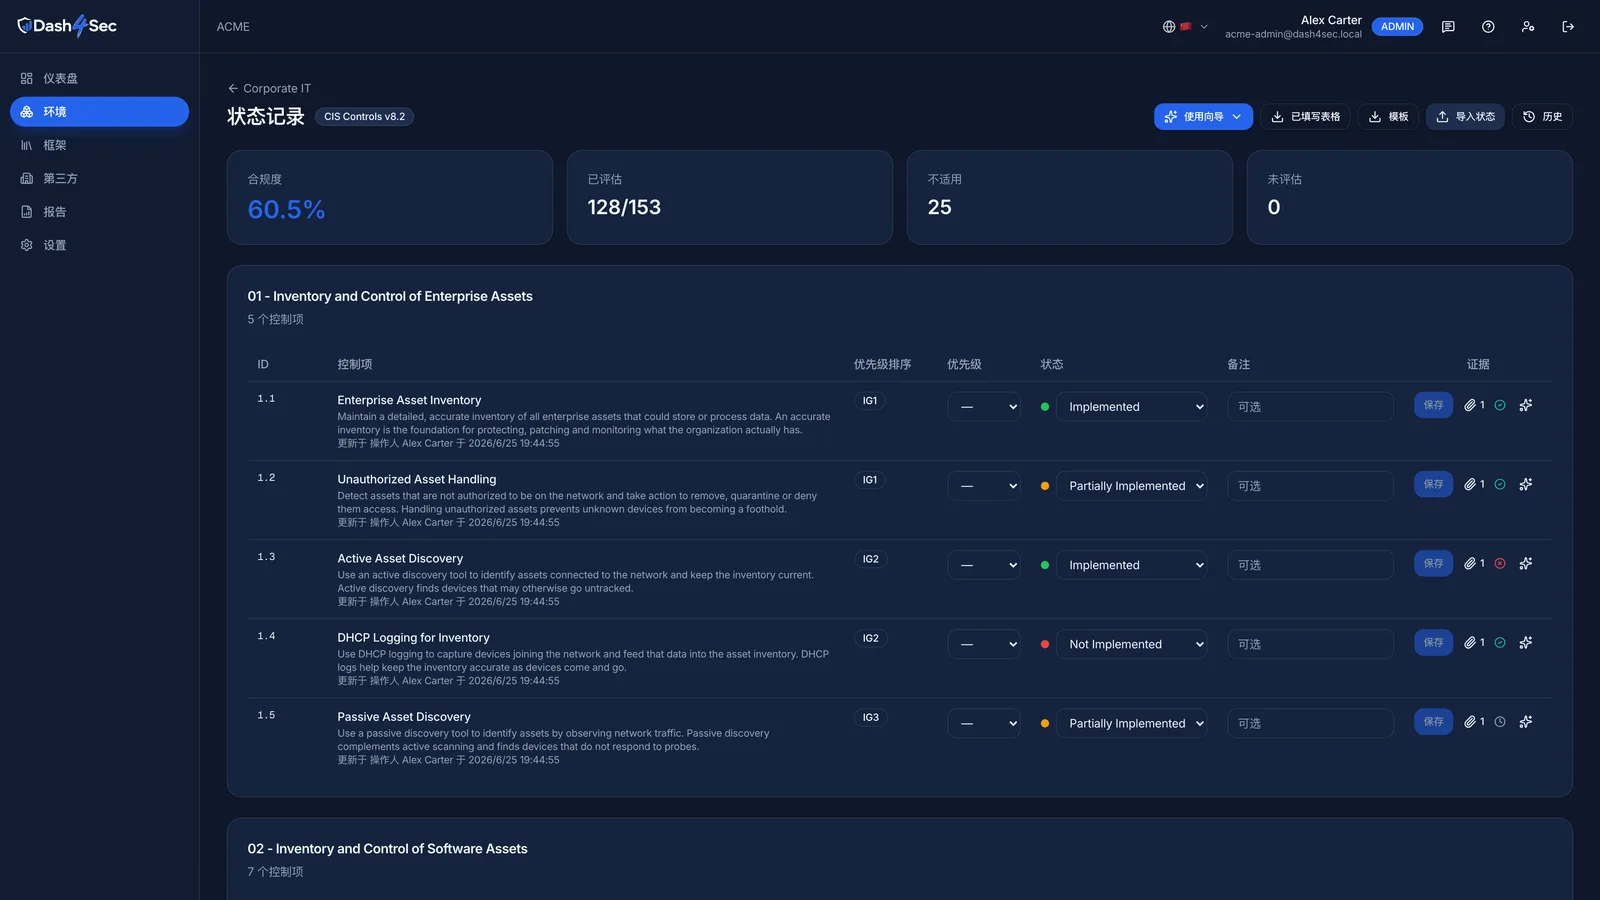The height and width of the screenshot is (900, 1600).
Task: Click the AI sparkle icon for Unauthorized Asset Handling
Action: pyautogui.click(x=1526, y=484)
